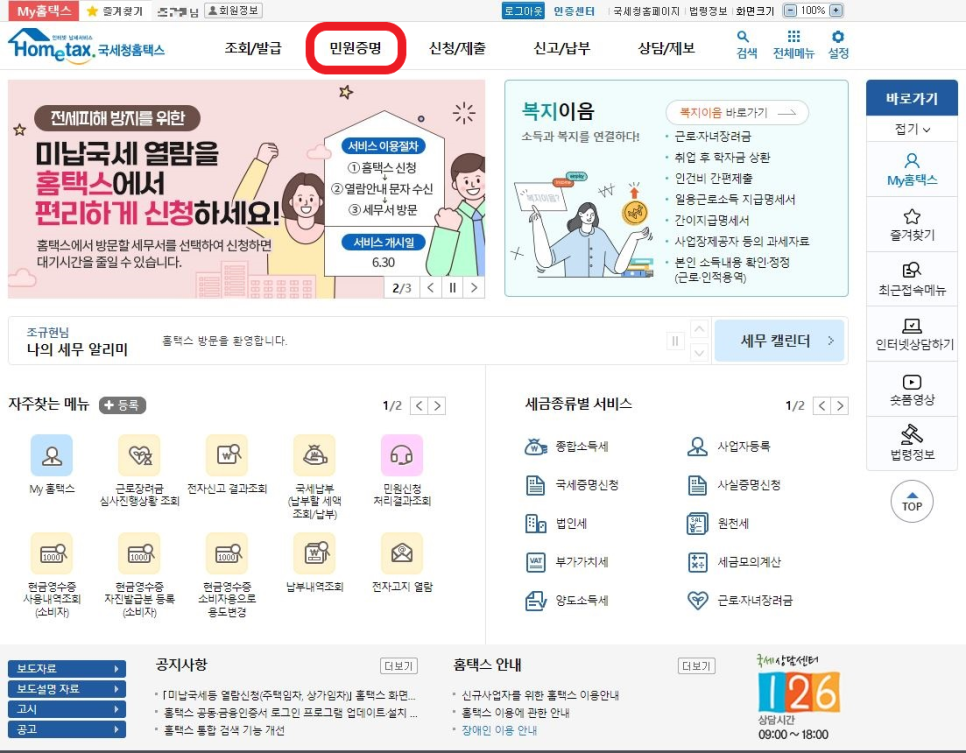The width and height of the screenshot is (966, 753).
Task: Open 인터넷상담하기 sidebar icon
Action: (912, 335)
